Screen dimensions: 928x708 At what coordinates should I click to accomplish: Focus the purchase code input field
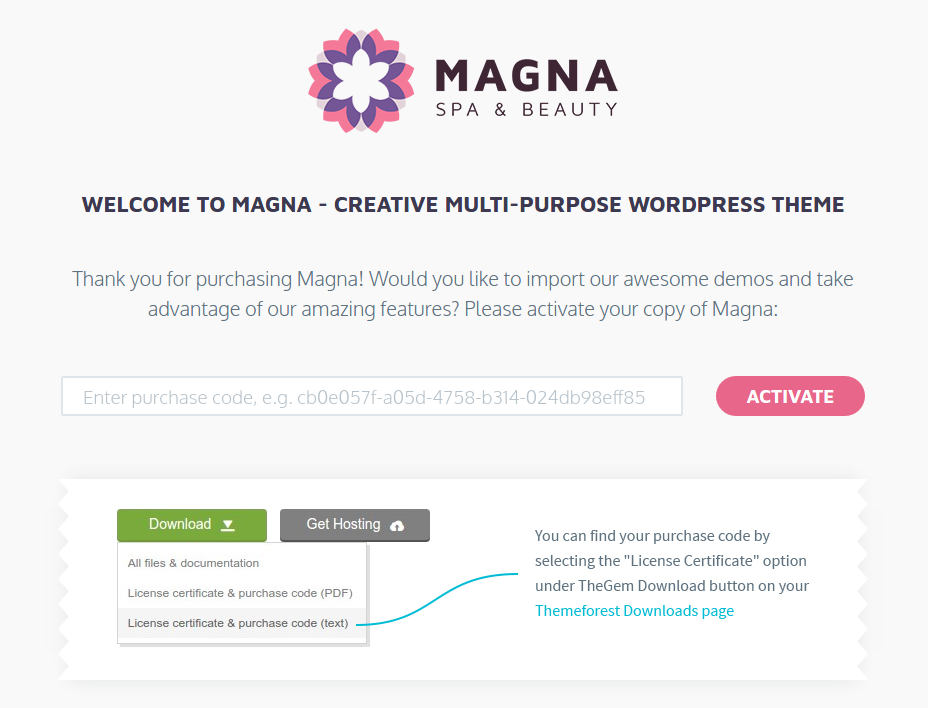point(372,396)
